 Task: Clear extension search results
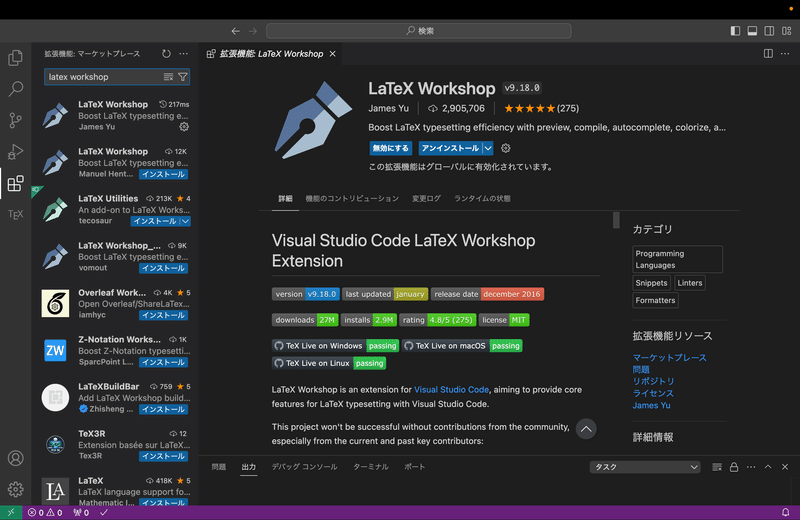[168, 77]
